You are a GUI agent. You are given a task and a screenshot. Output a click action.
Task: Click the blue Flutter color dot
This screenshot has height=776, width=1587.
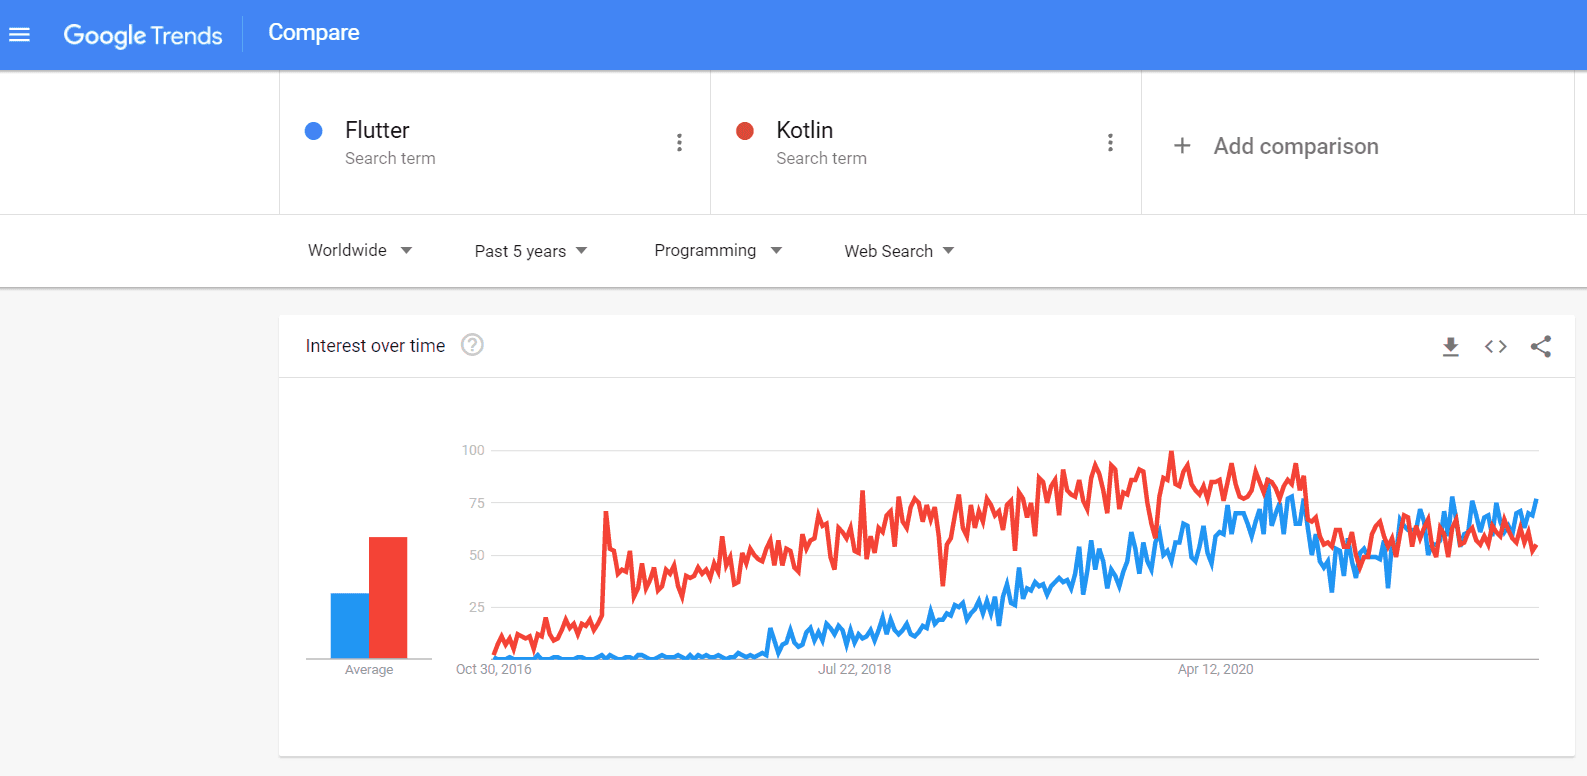[314, 131]
